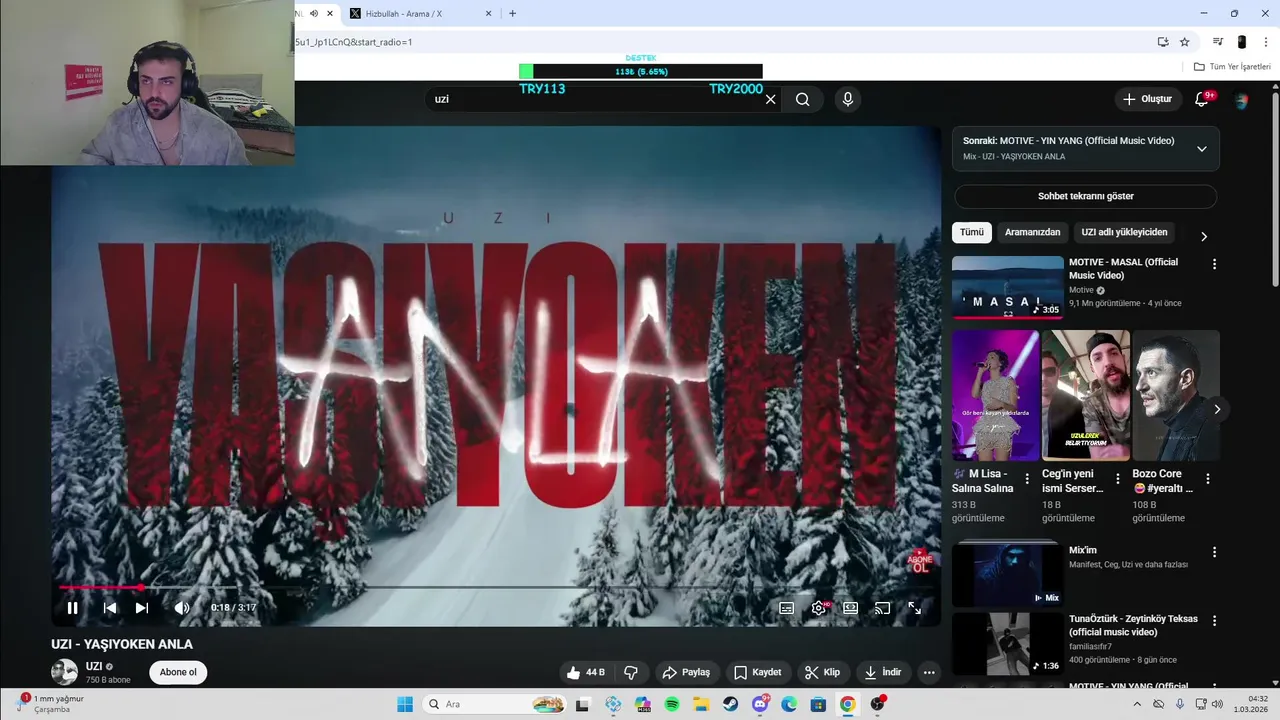Open account avatar menu

coord(1242,100)
